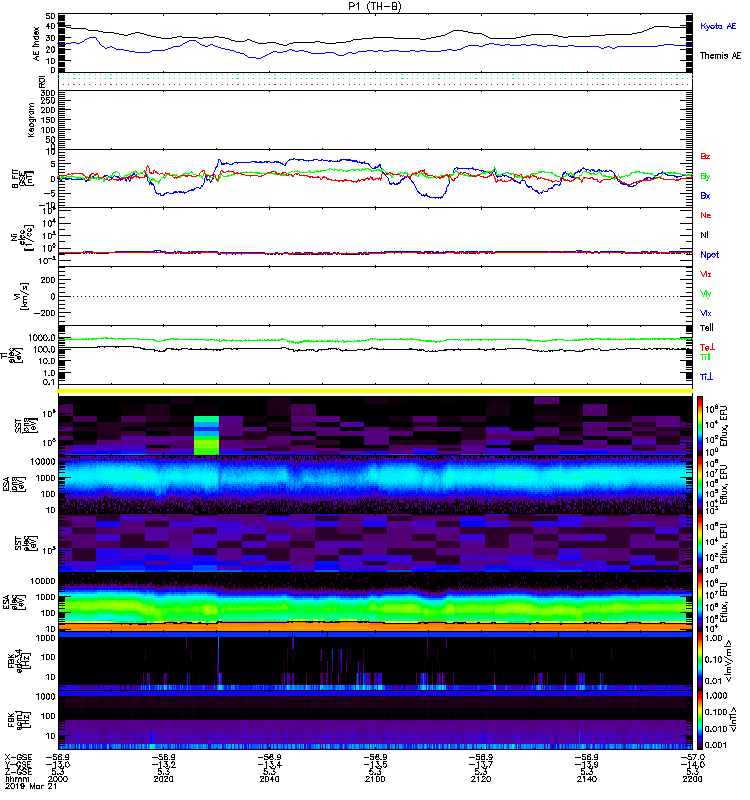Image resolution: width=750 pixels, height=800 pixels.
Task: Click the B_FIT GSE [nT] axis label
Action: [x=22, y=179]
